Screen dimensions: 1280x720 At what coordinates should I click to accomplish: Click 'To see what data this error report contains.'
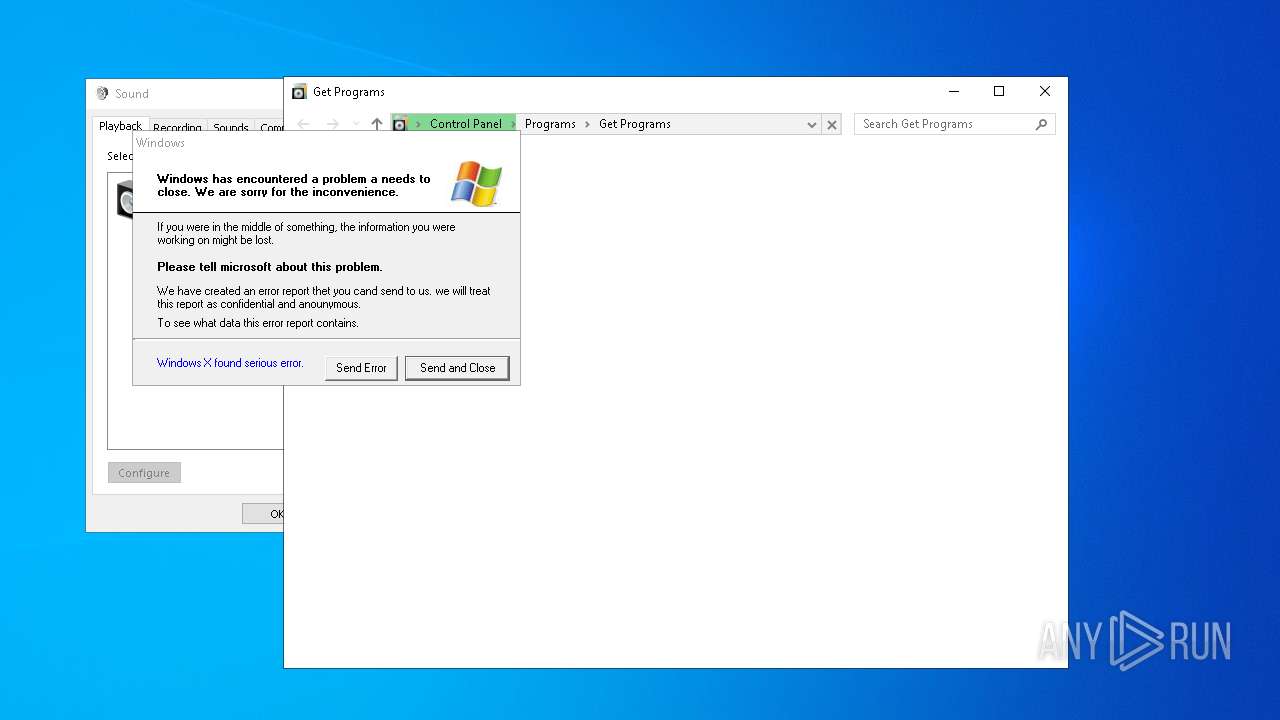258,323
